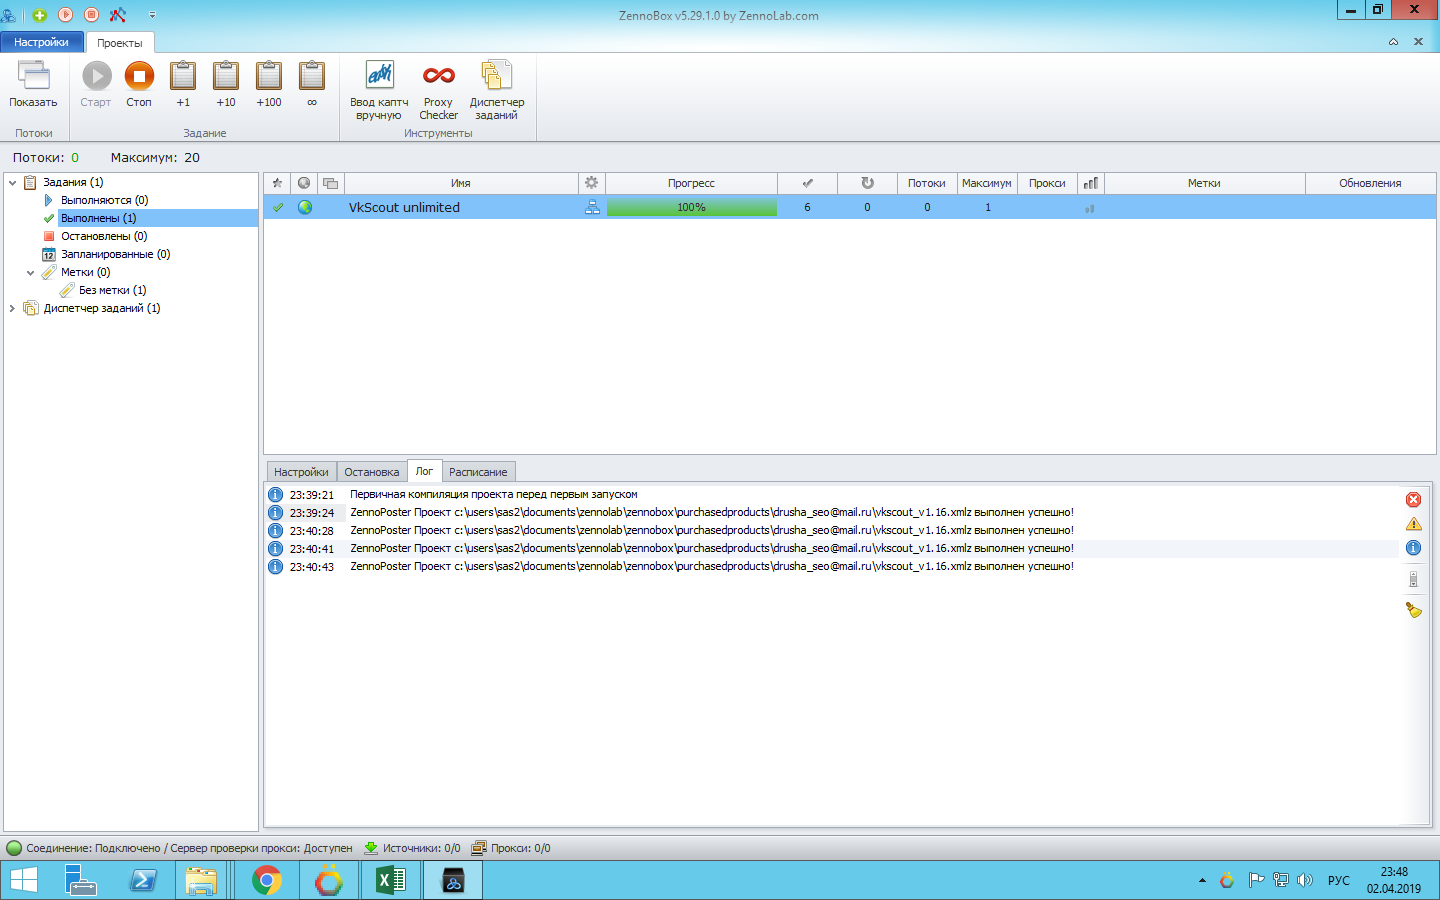Viewport: 1440px width, 900px height.
Task: Open PowerShell from the taskbar
Action: tap(143, 880)
